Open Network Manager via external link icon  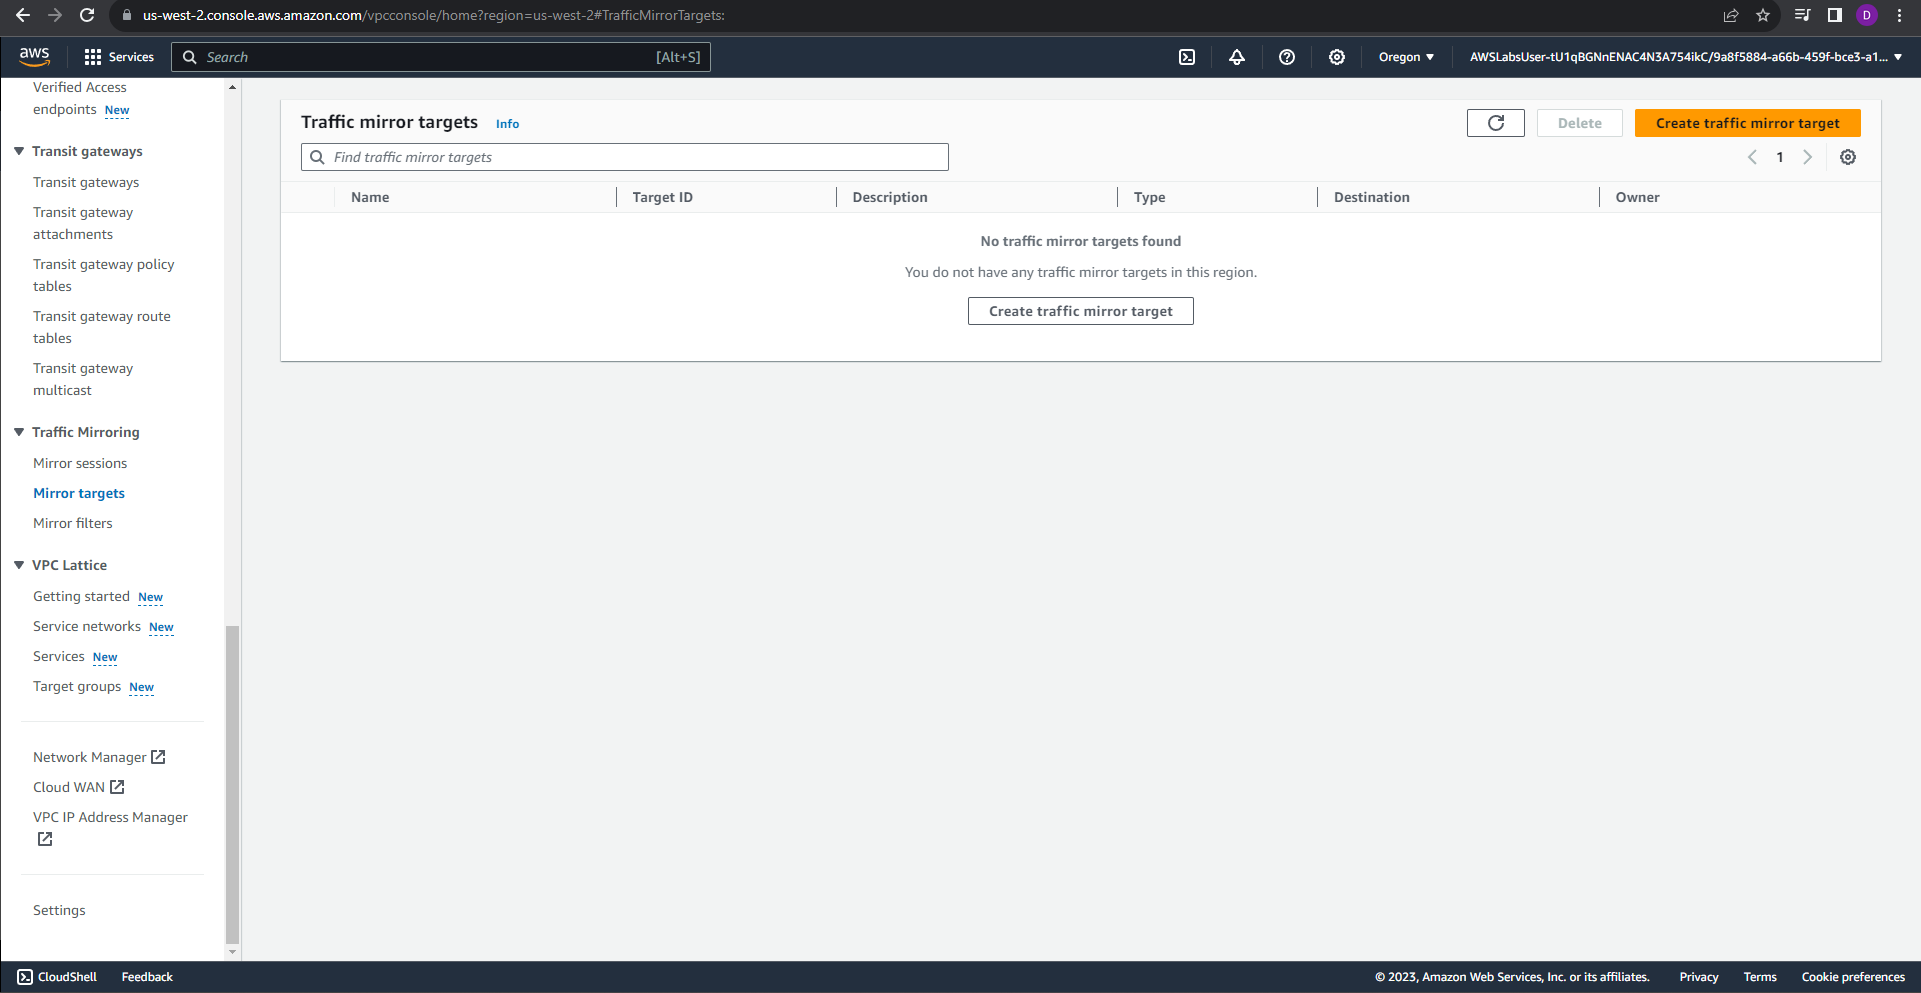click(159, 757)
